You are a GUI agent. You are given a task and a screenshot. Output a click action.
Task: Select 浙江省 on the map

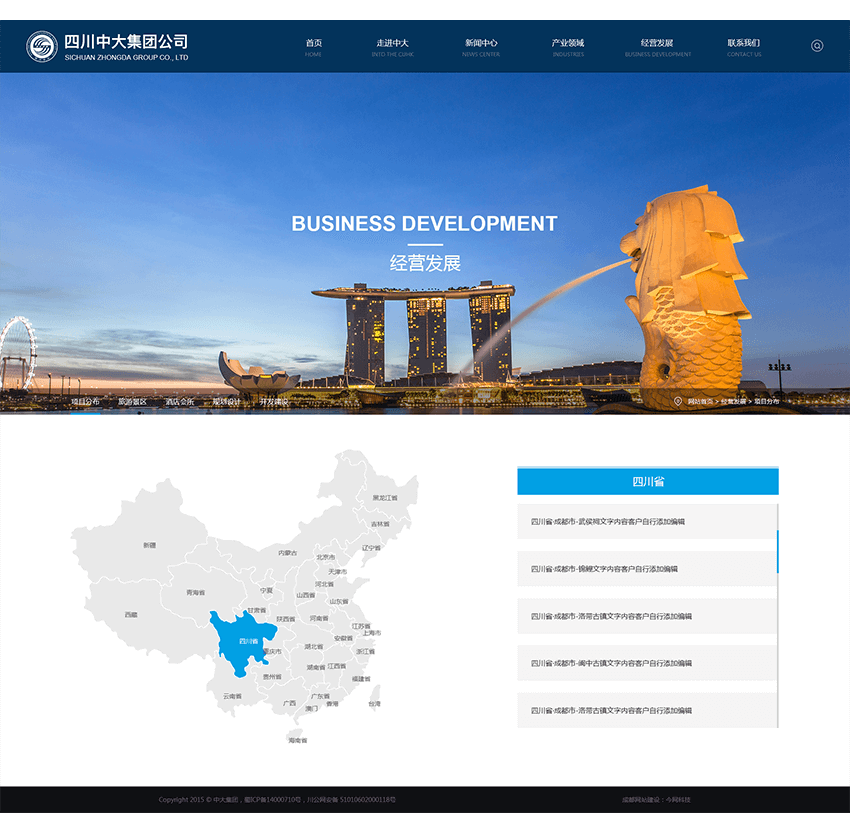coord(365,651)
